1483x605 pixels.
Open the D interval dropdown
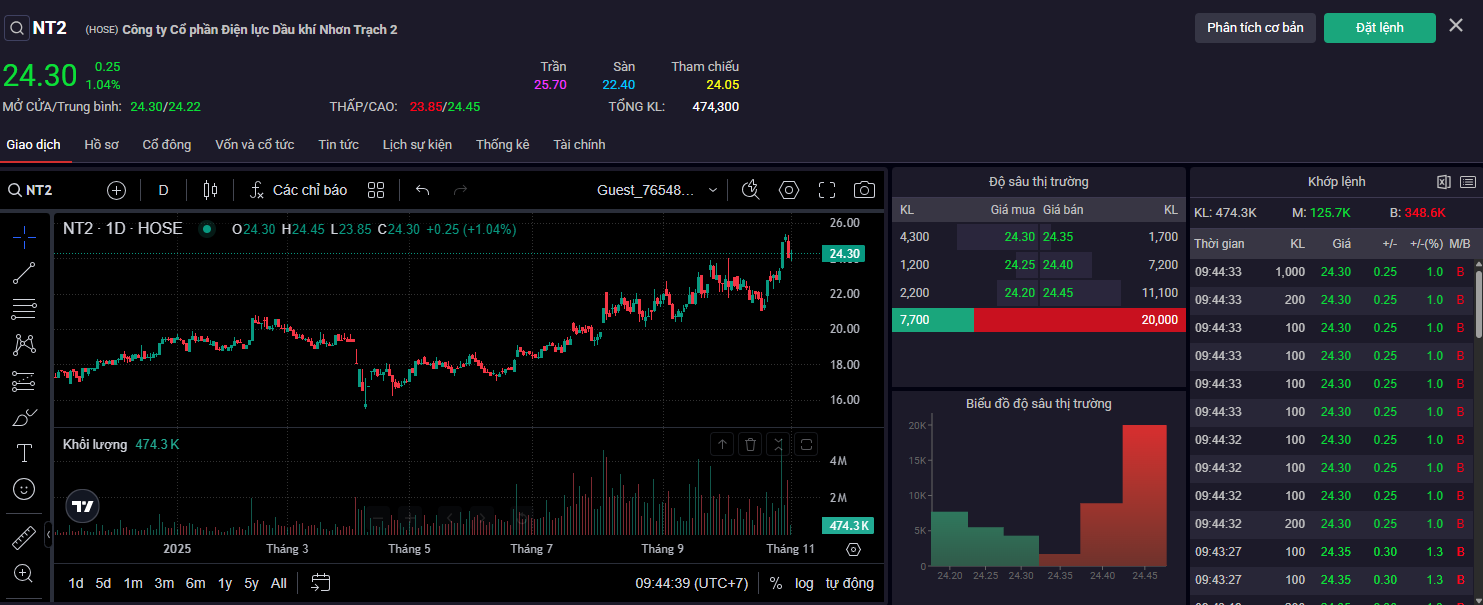click(164, 190)
